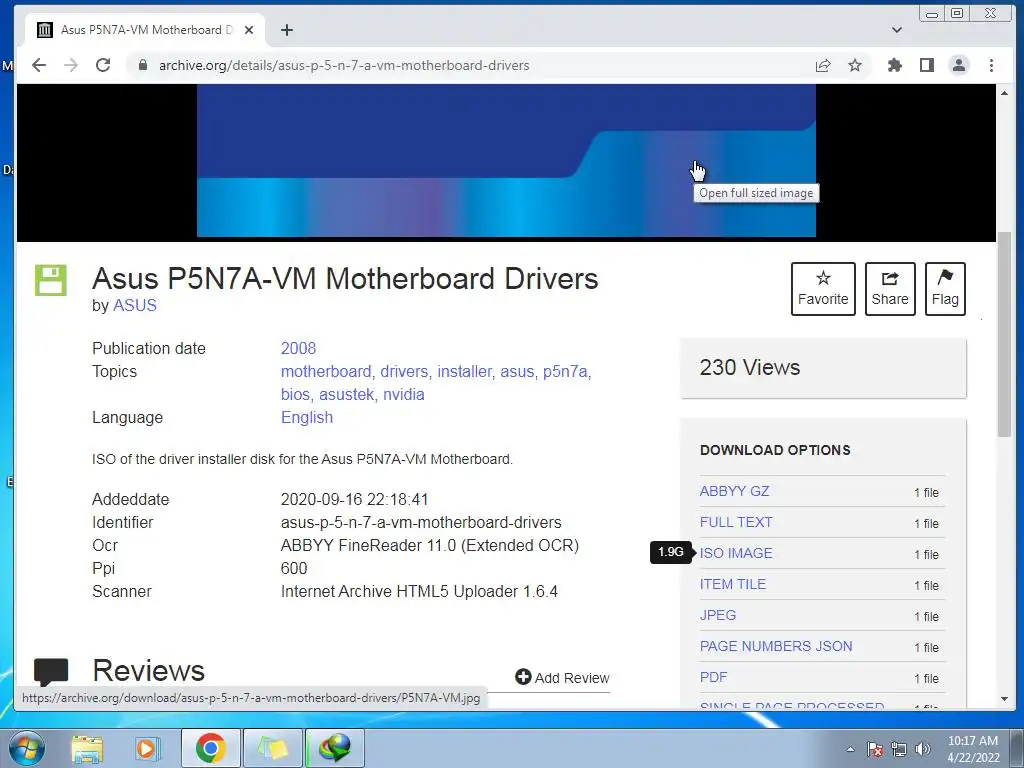Image resolution: width=1024 pixels, height=768 pixels.
Task: Open a new tab with the plus button
Action: click(x=287, y=30)
